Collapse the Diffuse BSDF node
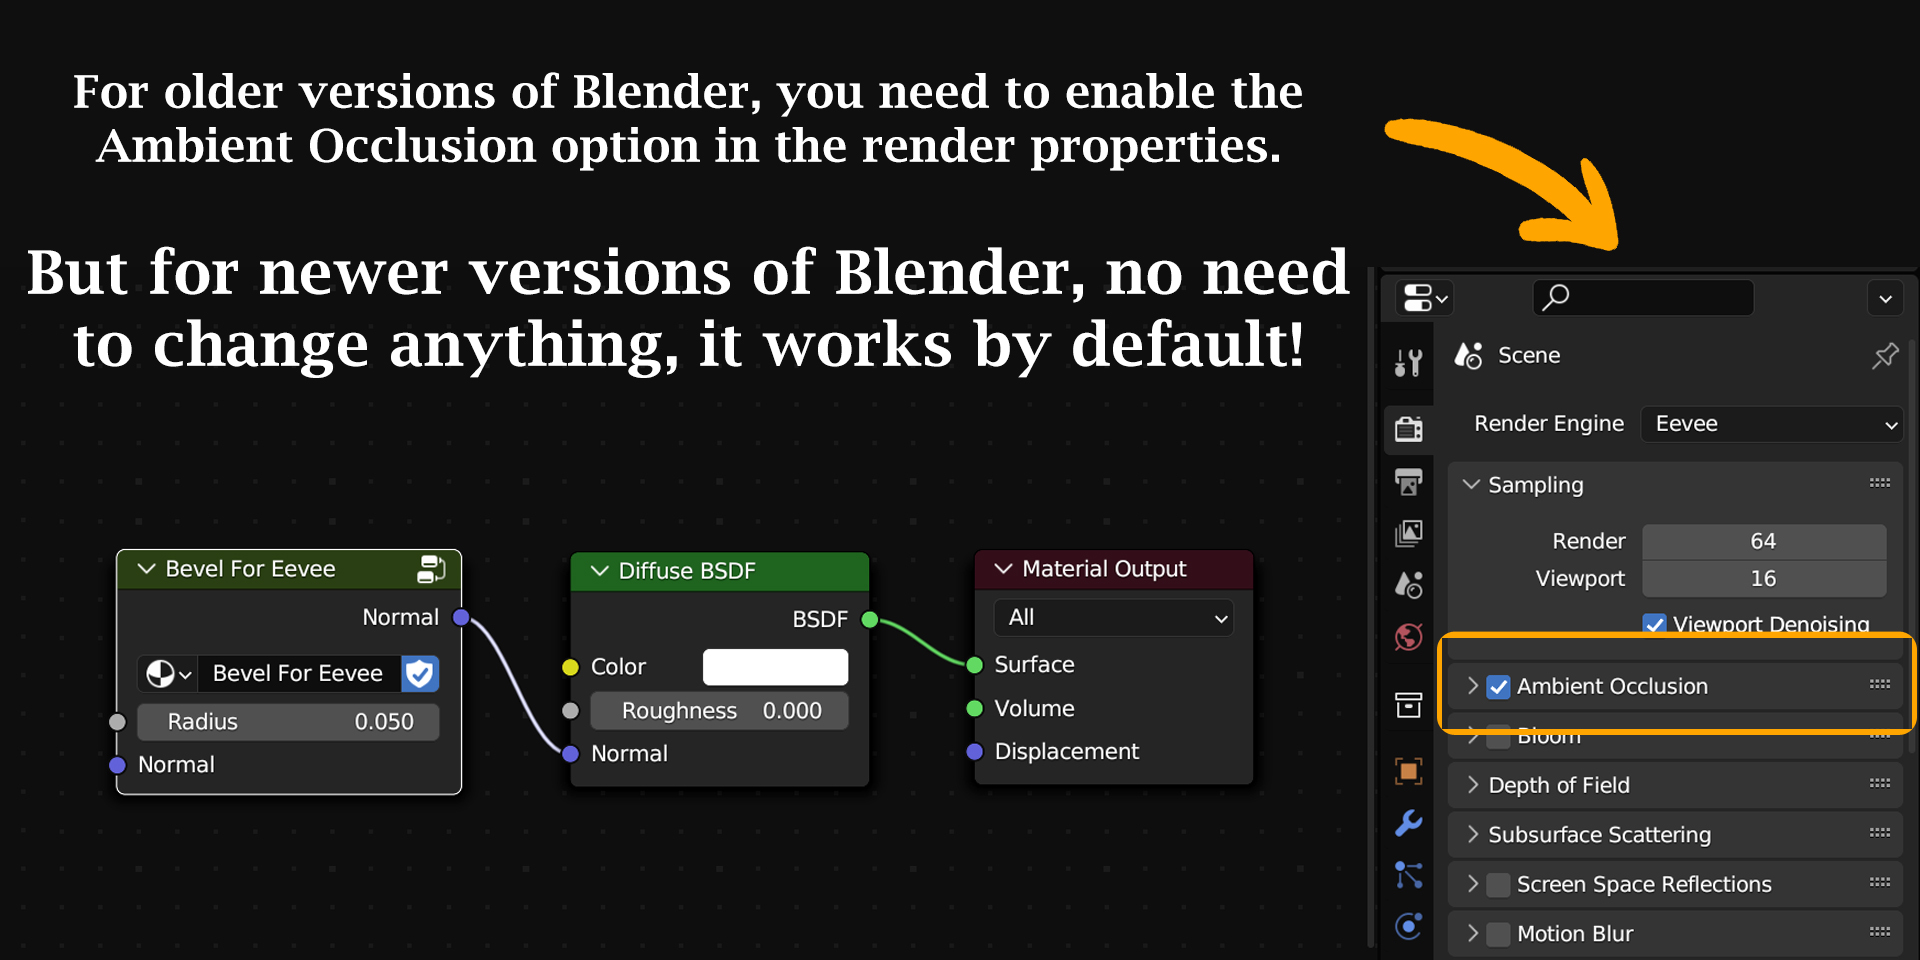 click(x=600, y=571)
